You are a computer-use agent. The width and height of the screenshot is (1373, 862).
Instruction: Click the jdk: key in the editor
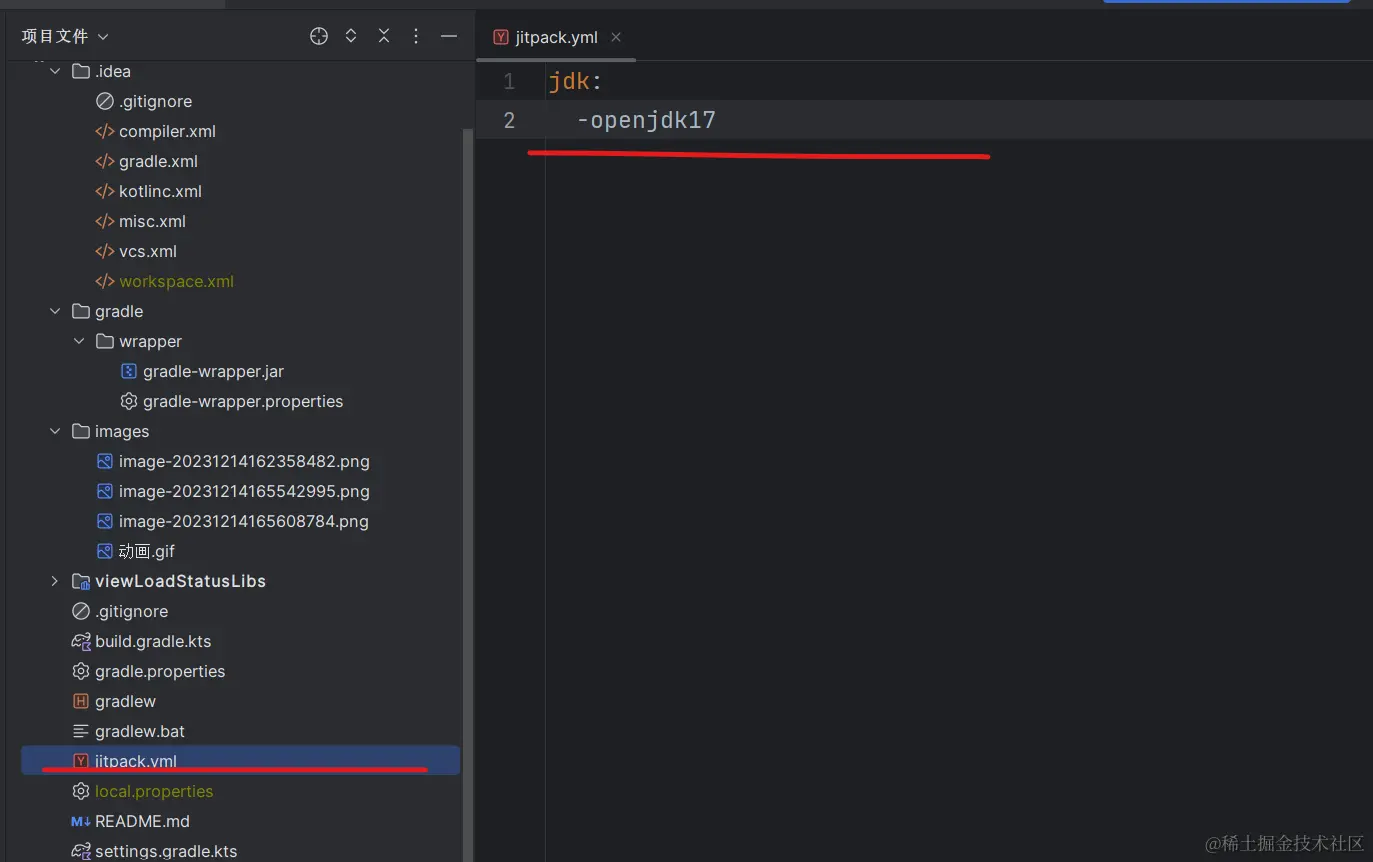coord(575,82)
